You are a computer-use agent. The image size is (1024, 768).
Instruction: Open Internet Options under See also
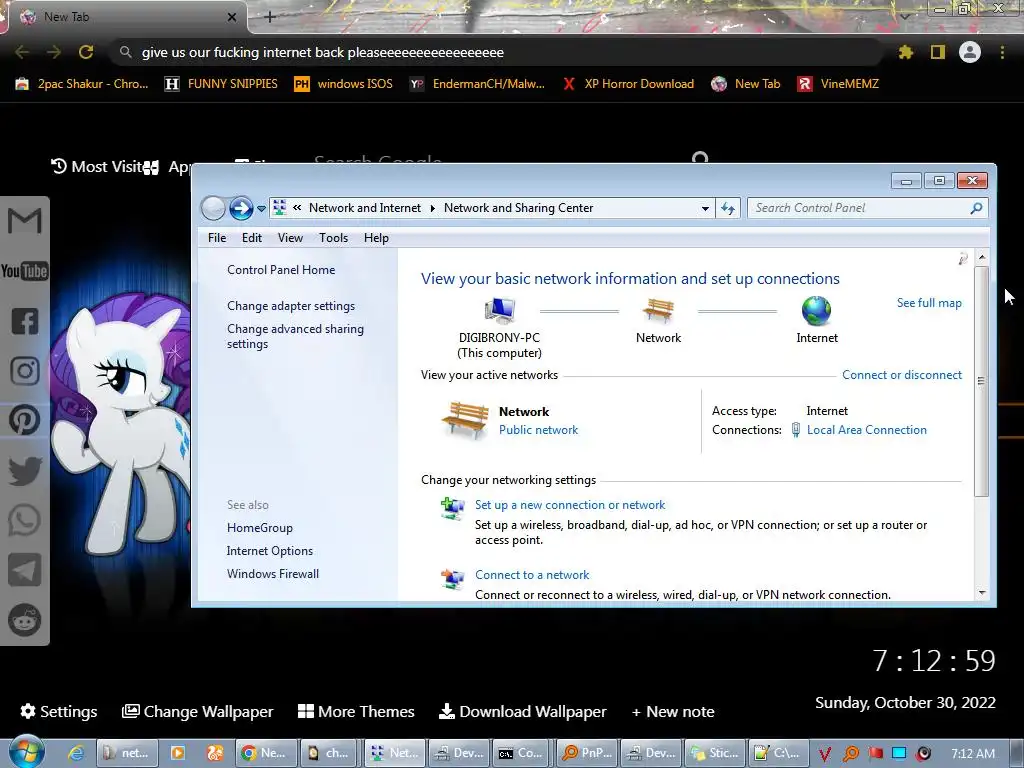270,551
